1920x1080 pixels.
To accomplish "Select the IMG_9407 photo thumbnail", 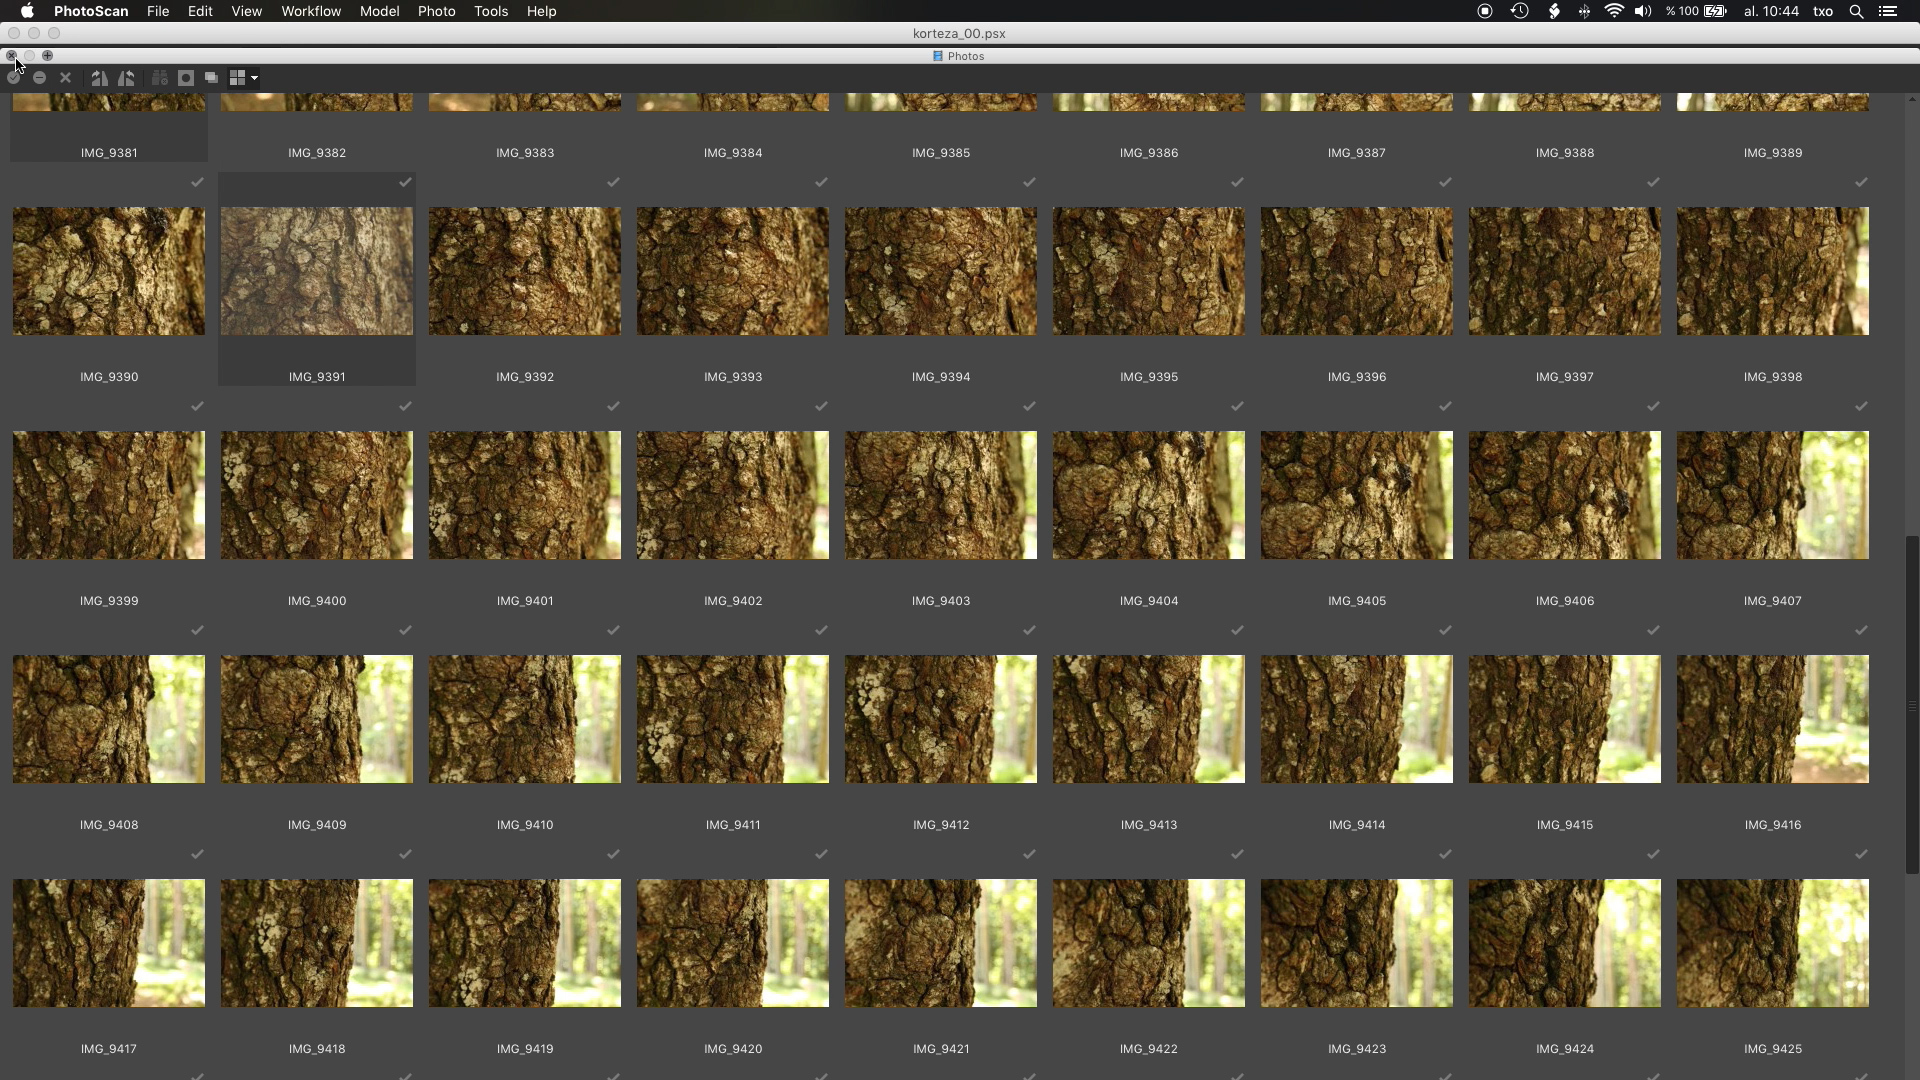I will pyautogui.click(x=1772, y=495).
